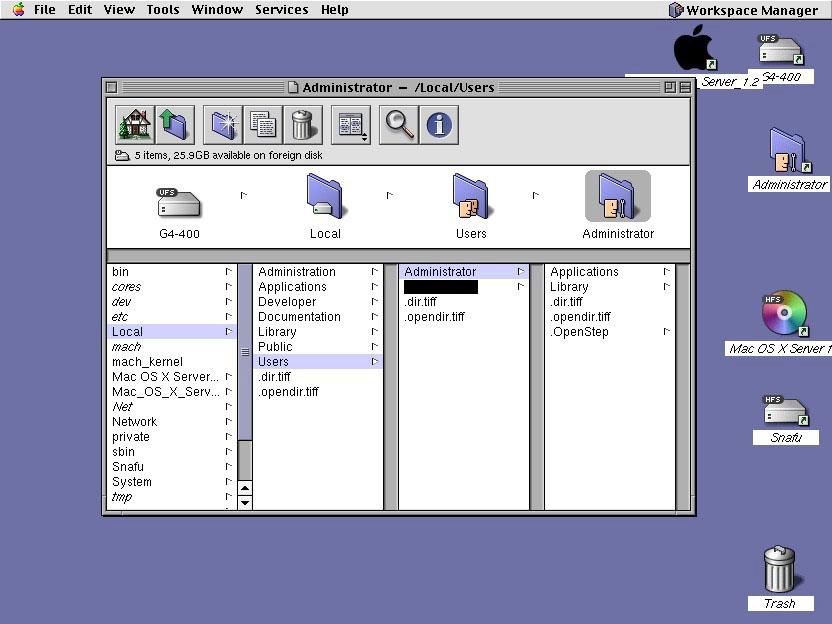
Task: Select .dir.tiff in third column
Action: (x=464, y=302)
